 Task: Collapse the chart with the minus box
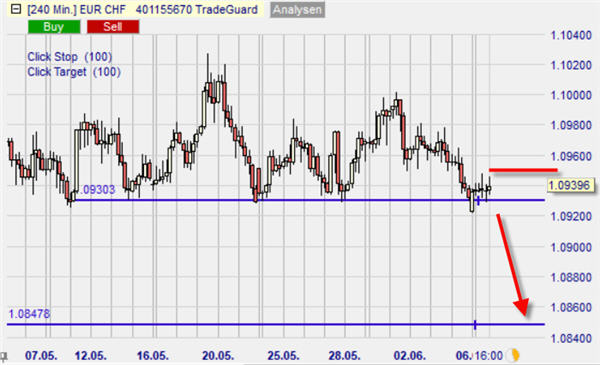click(x=16, y=9)
